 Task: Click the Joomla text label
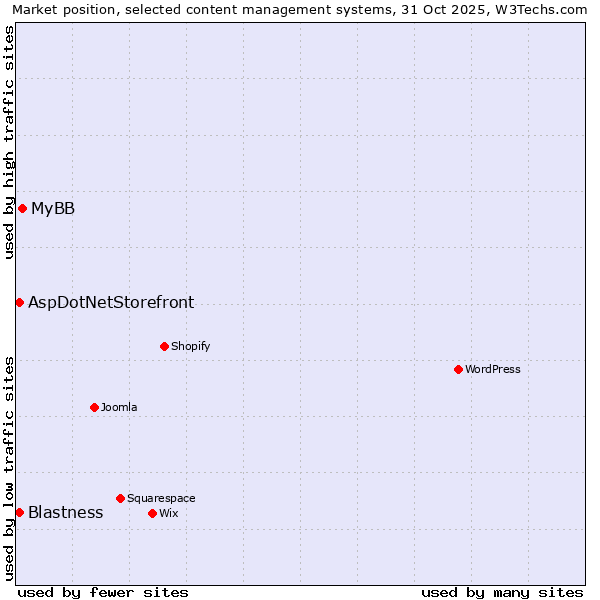pyautogui.click(x=119, y=407)
